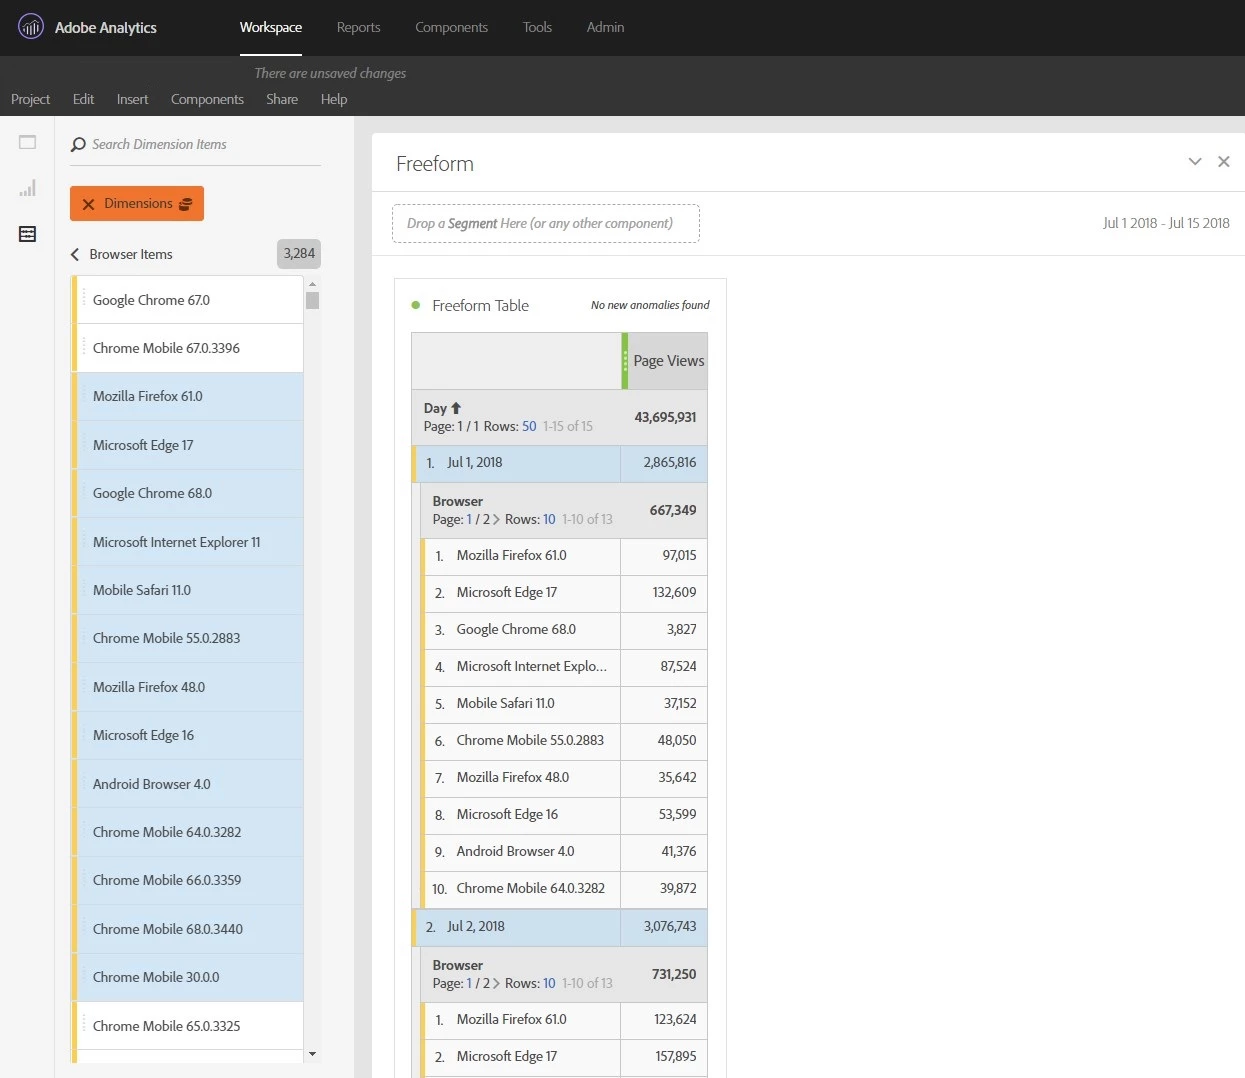The image size is (1245, 1078).
Task: Select Android Browser 4.0 in Browser Items list
Action: [187, 784]
